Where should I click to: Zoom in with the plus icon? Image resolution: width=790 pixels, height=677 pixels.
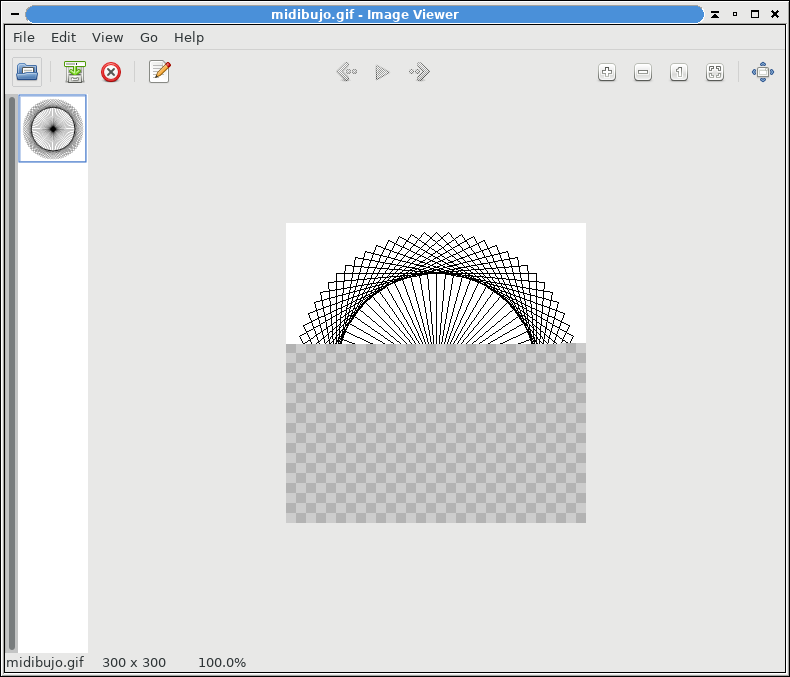point(607,72)
